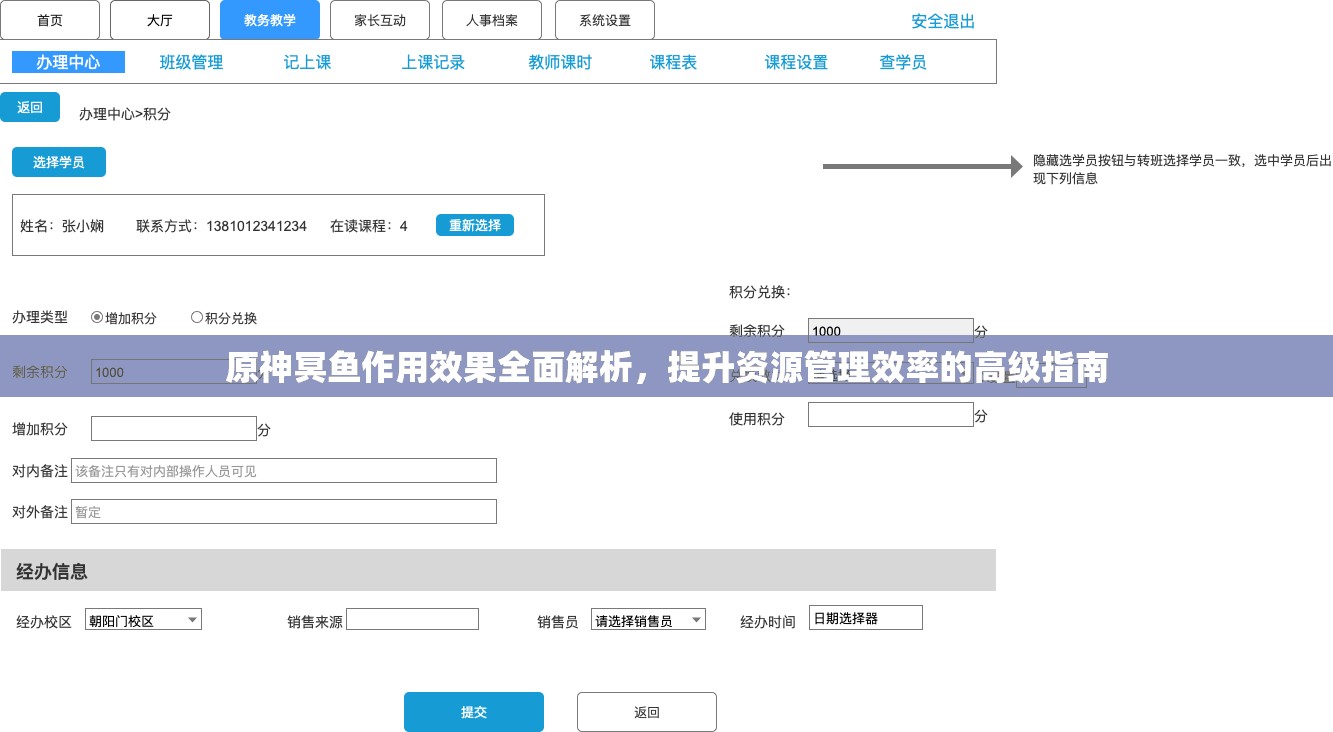Click the 剩余积分 field under 积分兑换
Image resolution: width=1333 pixels, height=732 pixels.
891,330
